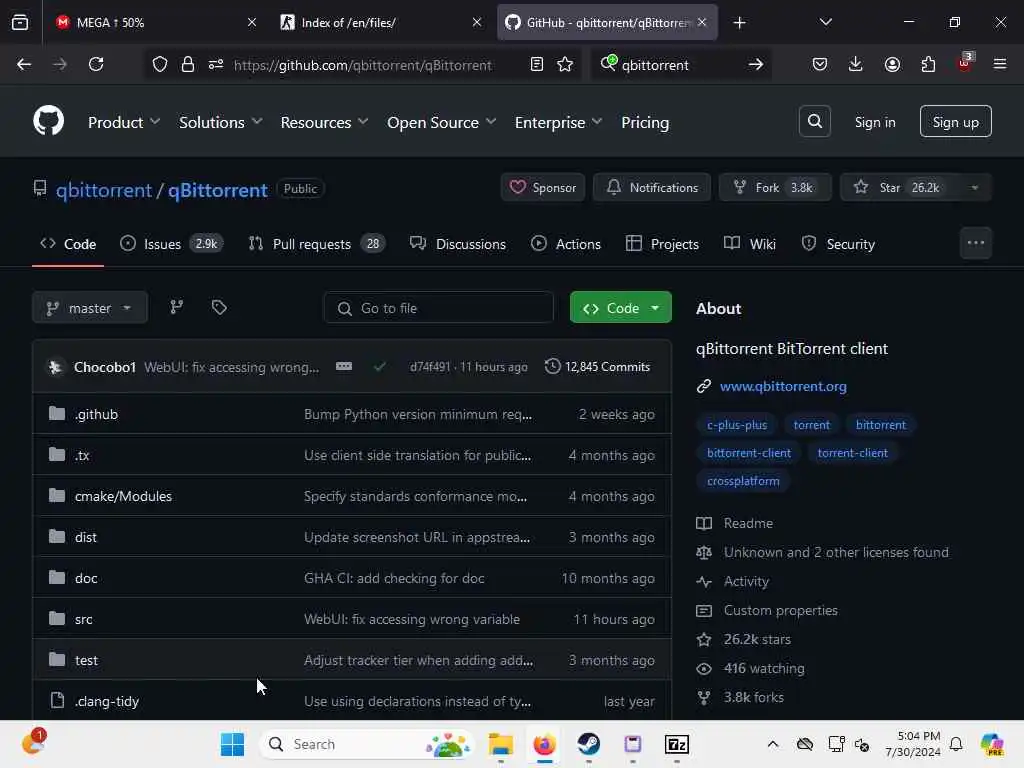Click the Save to Pocket icon
The width and height of the screenshot is (1024, 768).
tap(820, 64)
